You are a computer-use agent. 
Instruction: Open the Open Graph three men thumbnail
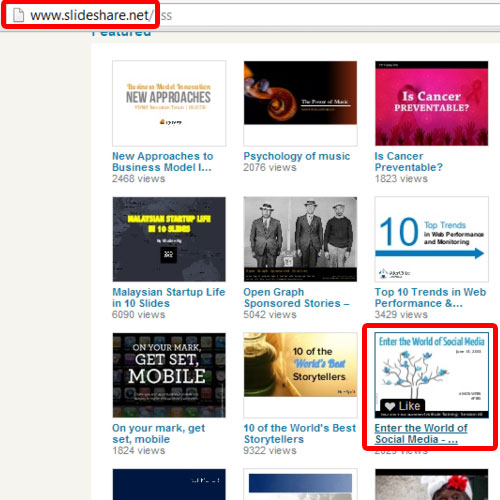coord(300,239)
